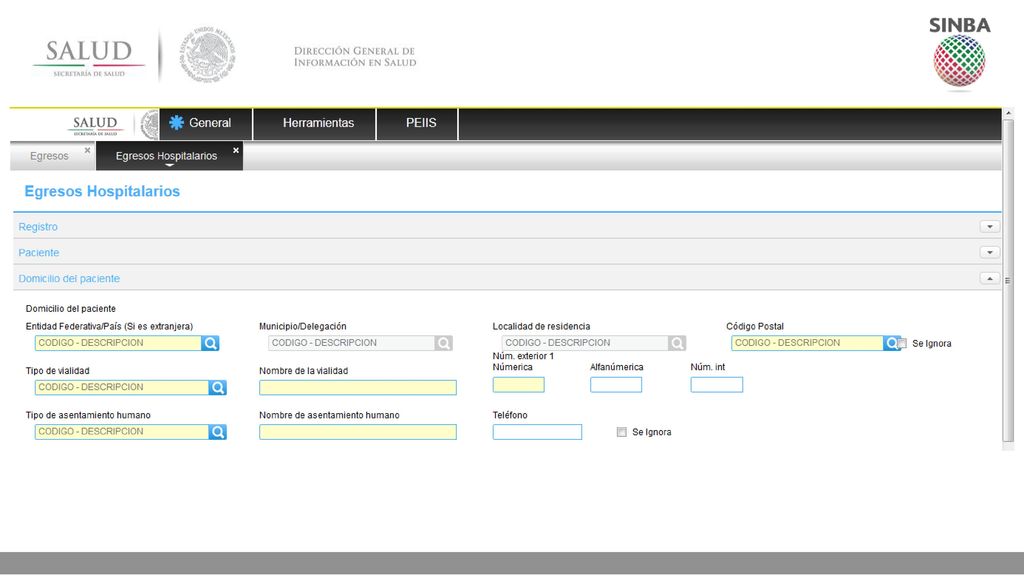Click the Nombre de la vialidad field
Viewport: 1024px width, 576px height.
[x=358, y=388]
